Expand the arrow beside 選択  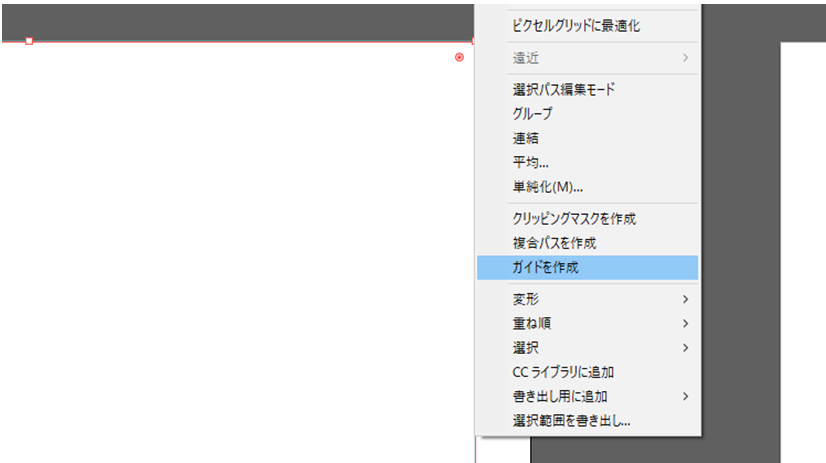[685, 348]
